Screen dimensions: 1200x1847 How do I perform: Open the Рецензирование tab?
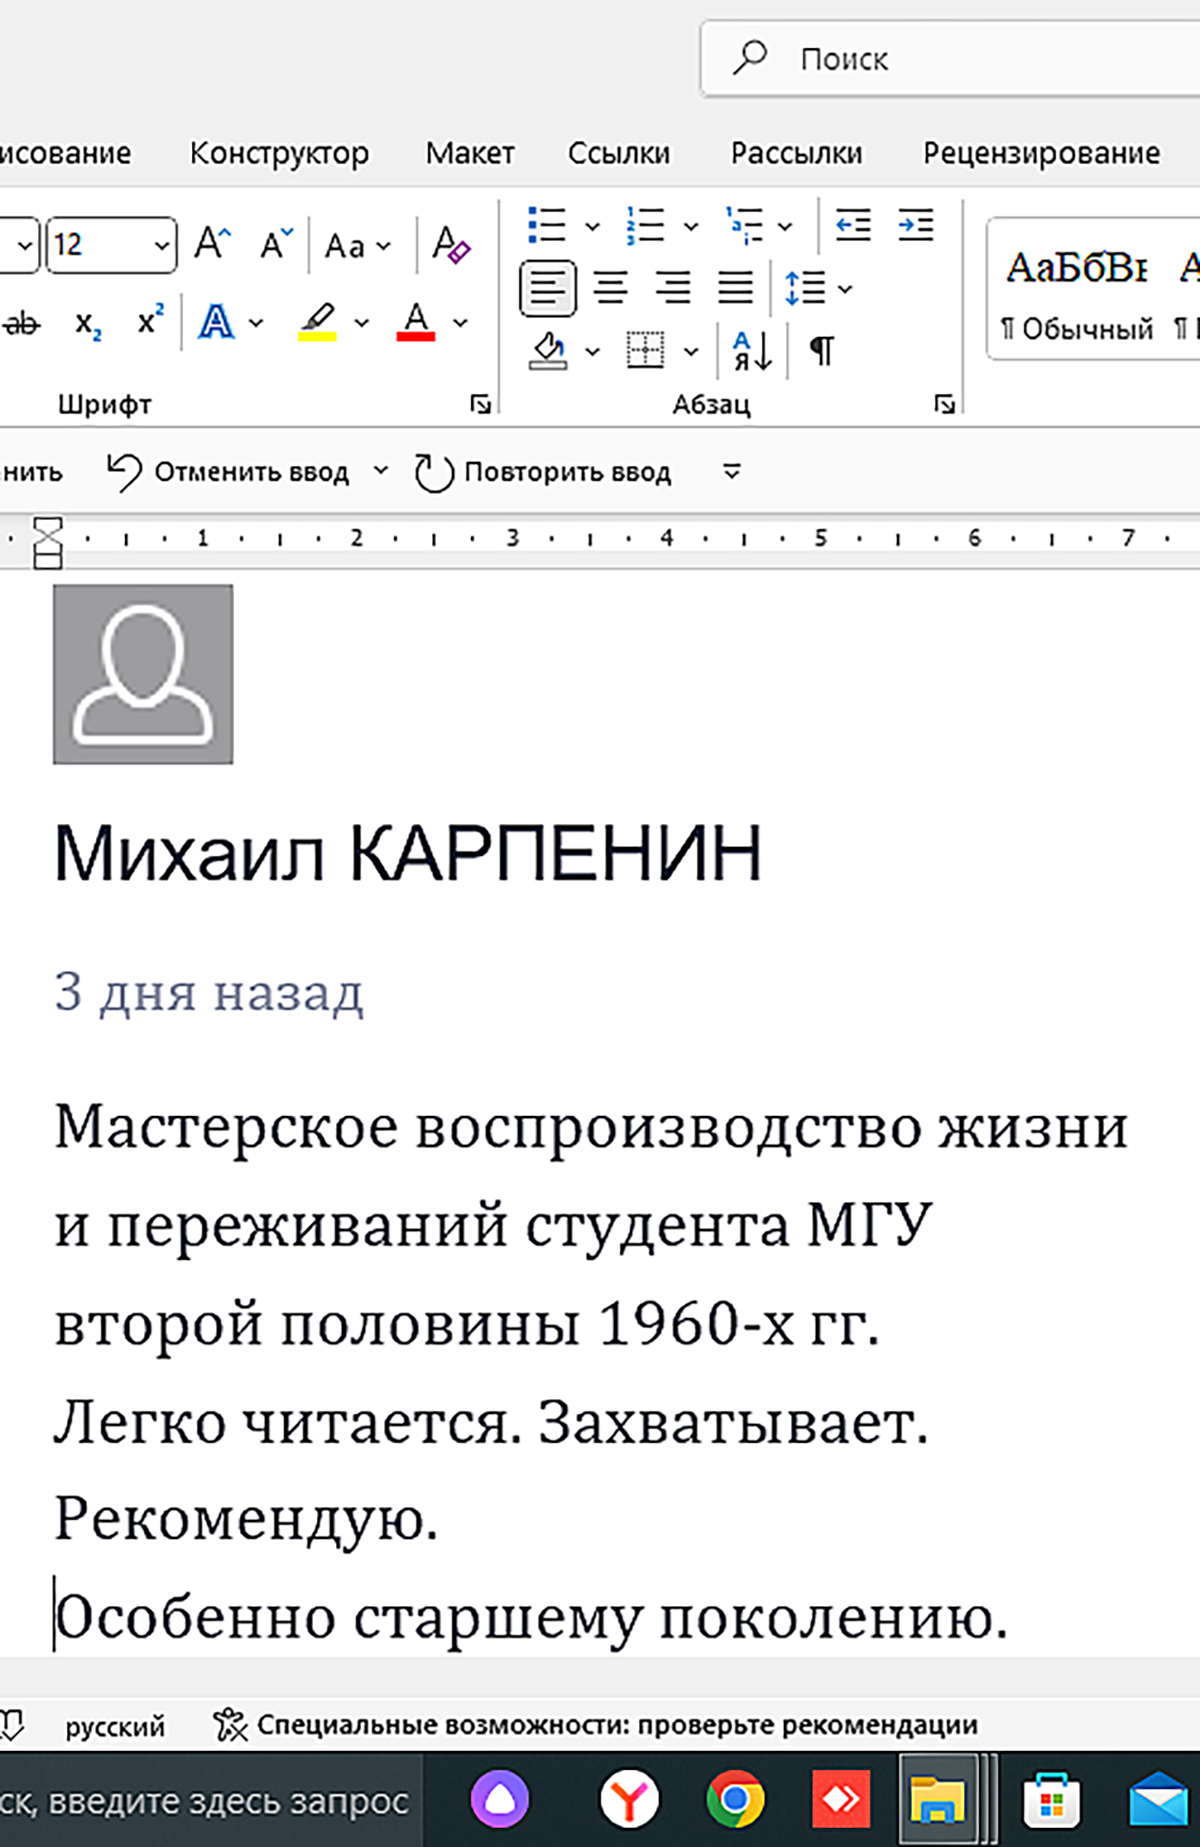pos(1041,153)
